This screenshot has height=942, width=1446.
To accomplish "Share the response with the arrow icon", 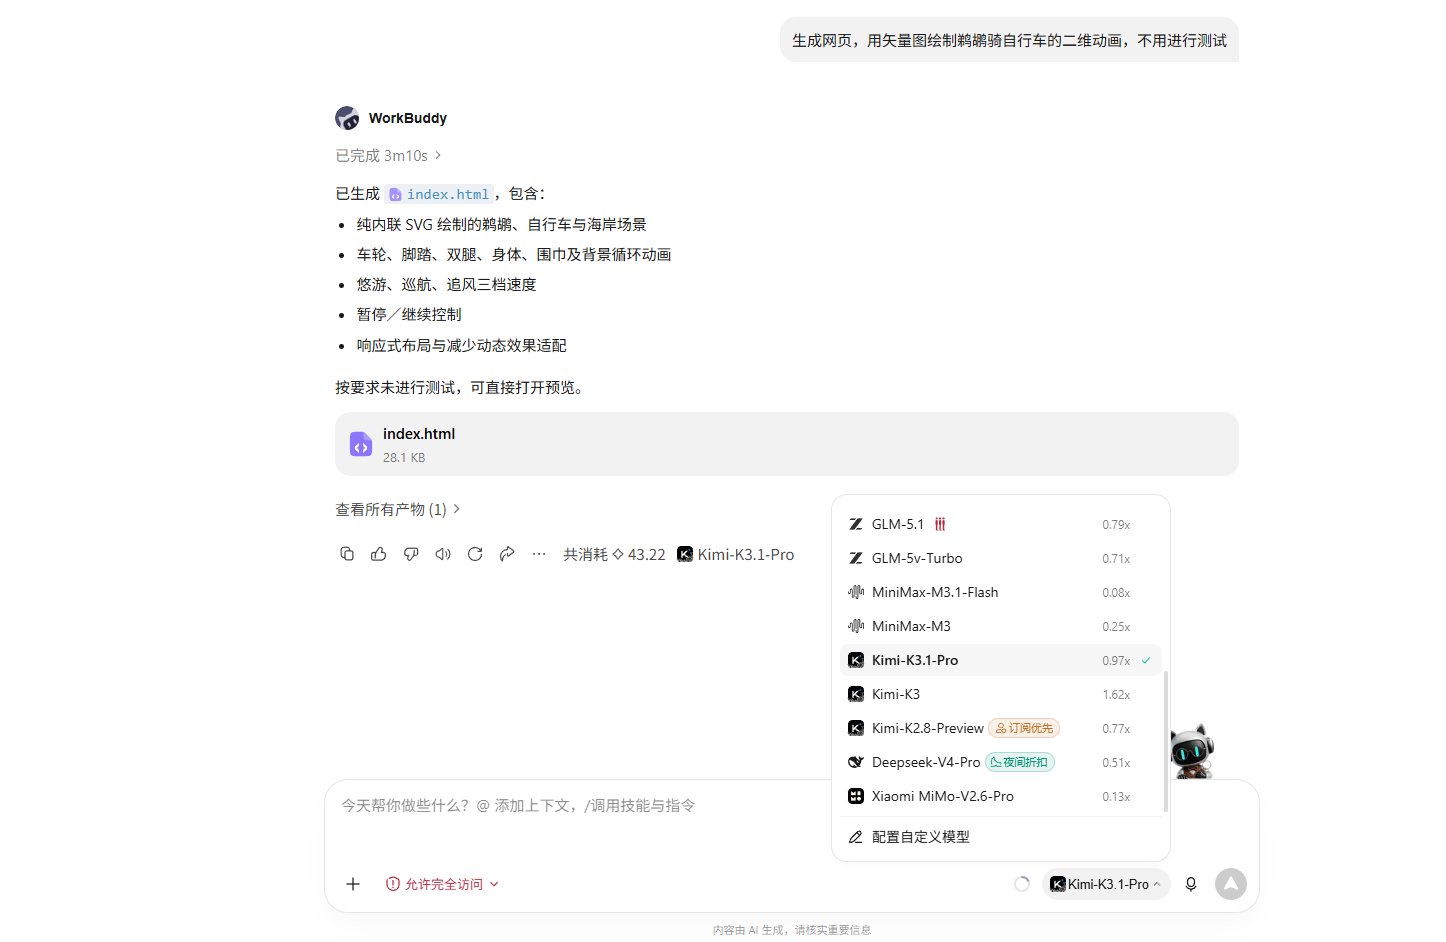I will tap(507, 554).
